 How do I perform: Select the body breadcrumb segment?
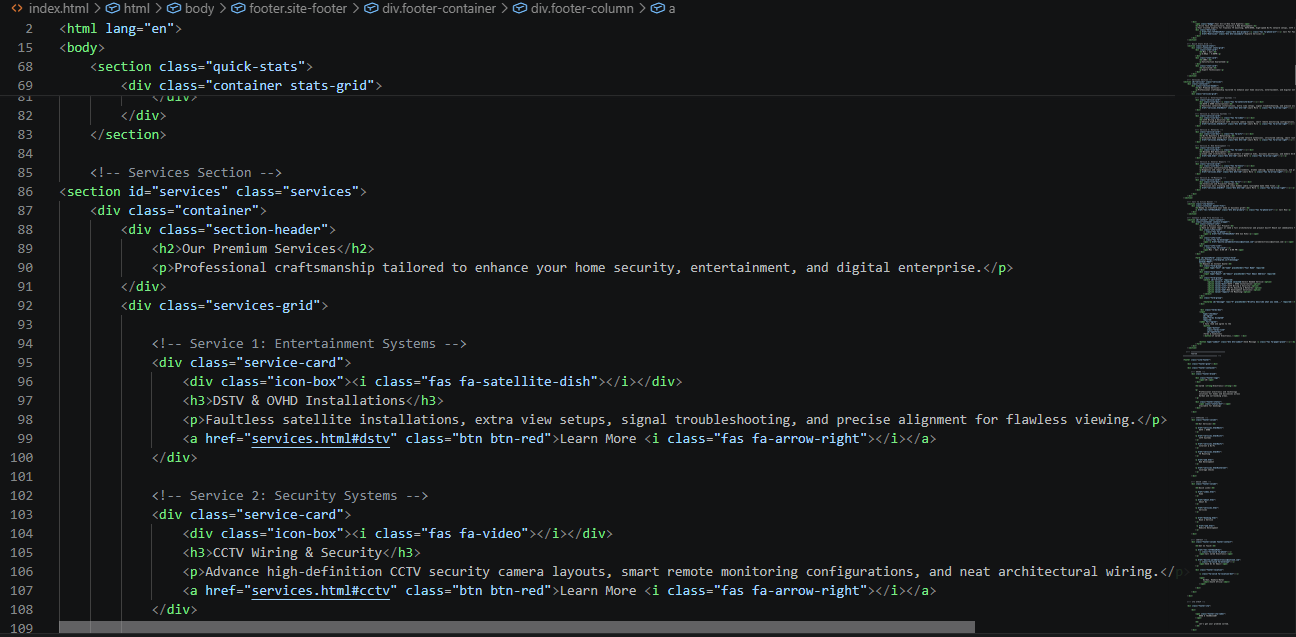(190, 8)
